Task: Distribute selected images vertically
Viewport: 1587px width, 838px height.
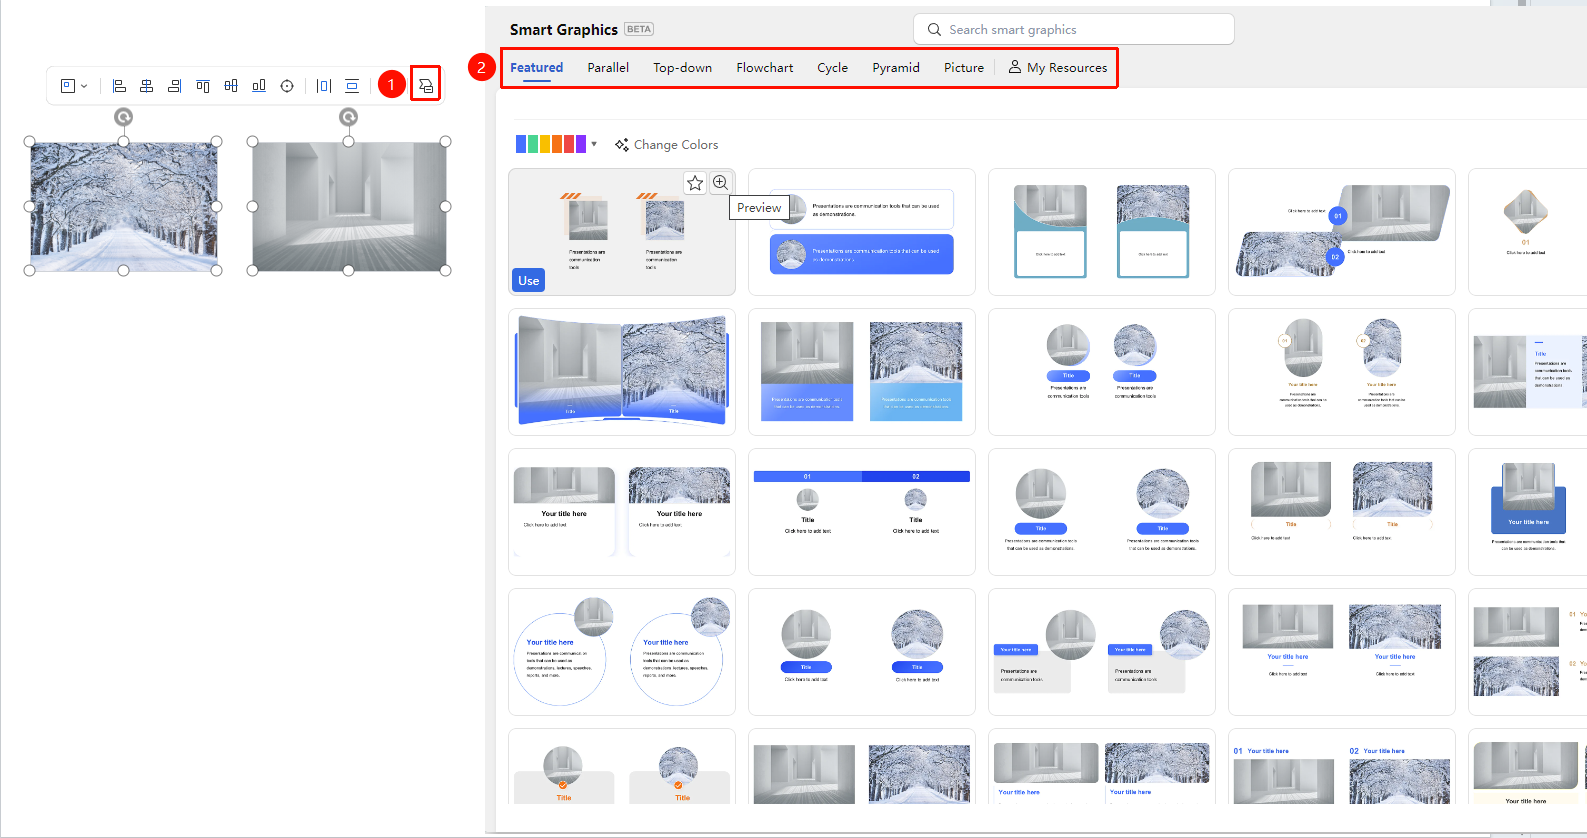Action: click(352, 86)
